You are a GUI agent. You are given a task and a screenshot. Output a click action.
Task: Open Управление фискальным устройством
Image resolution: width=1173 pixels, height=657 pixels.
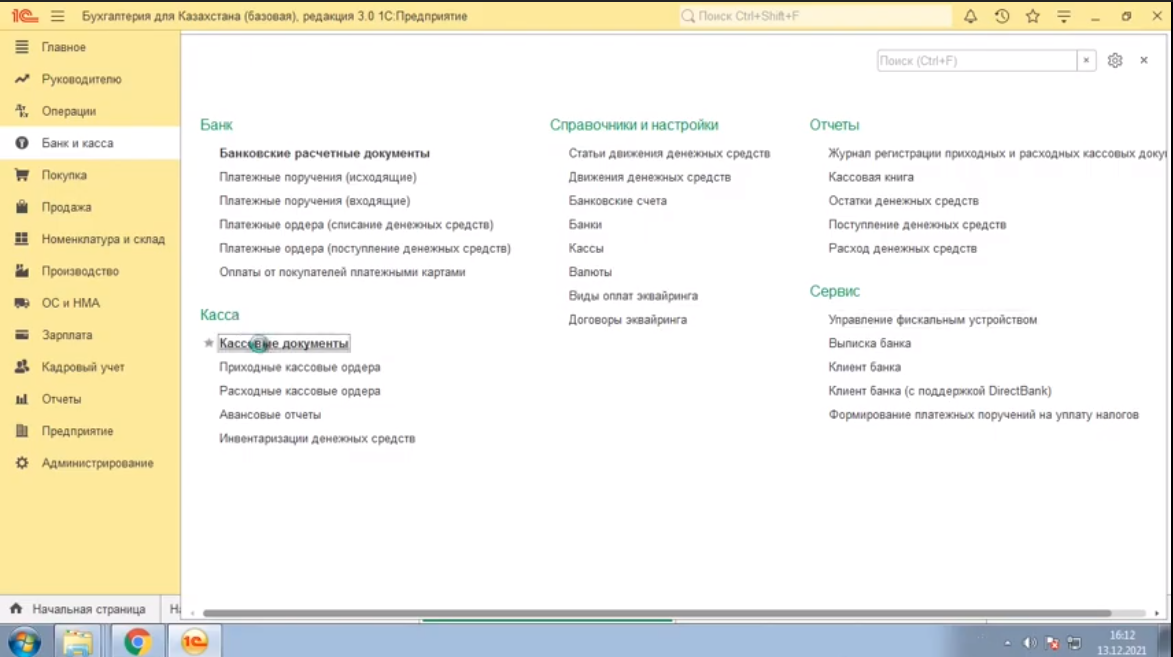932,320
